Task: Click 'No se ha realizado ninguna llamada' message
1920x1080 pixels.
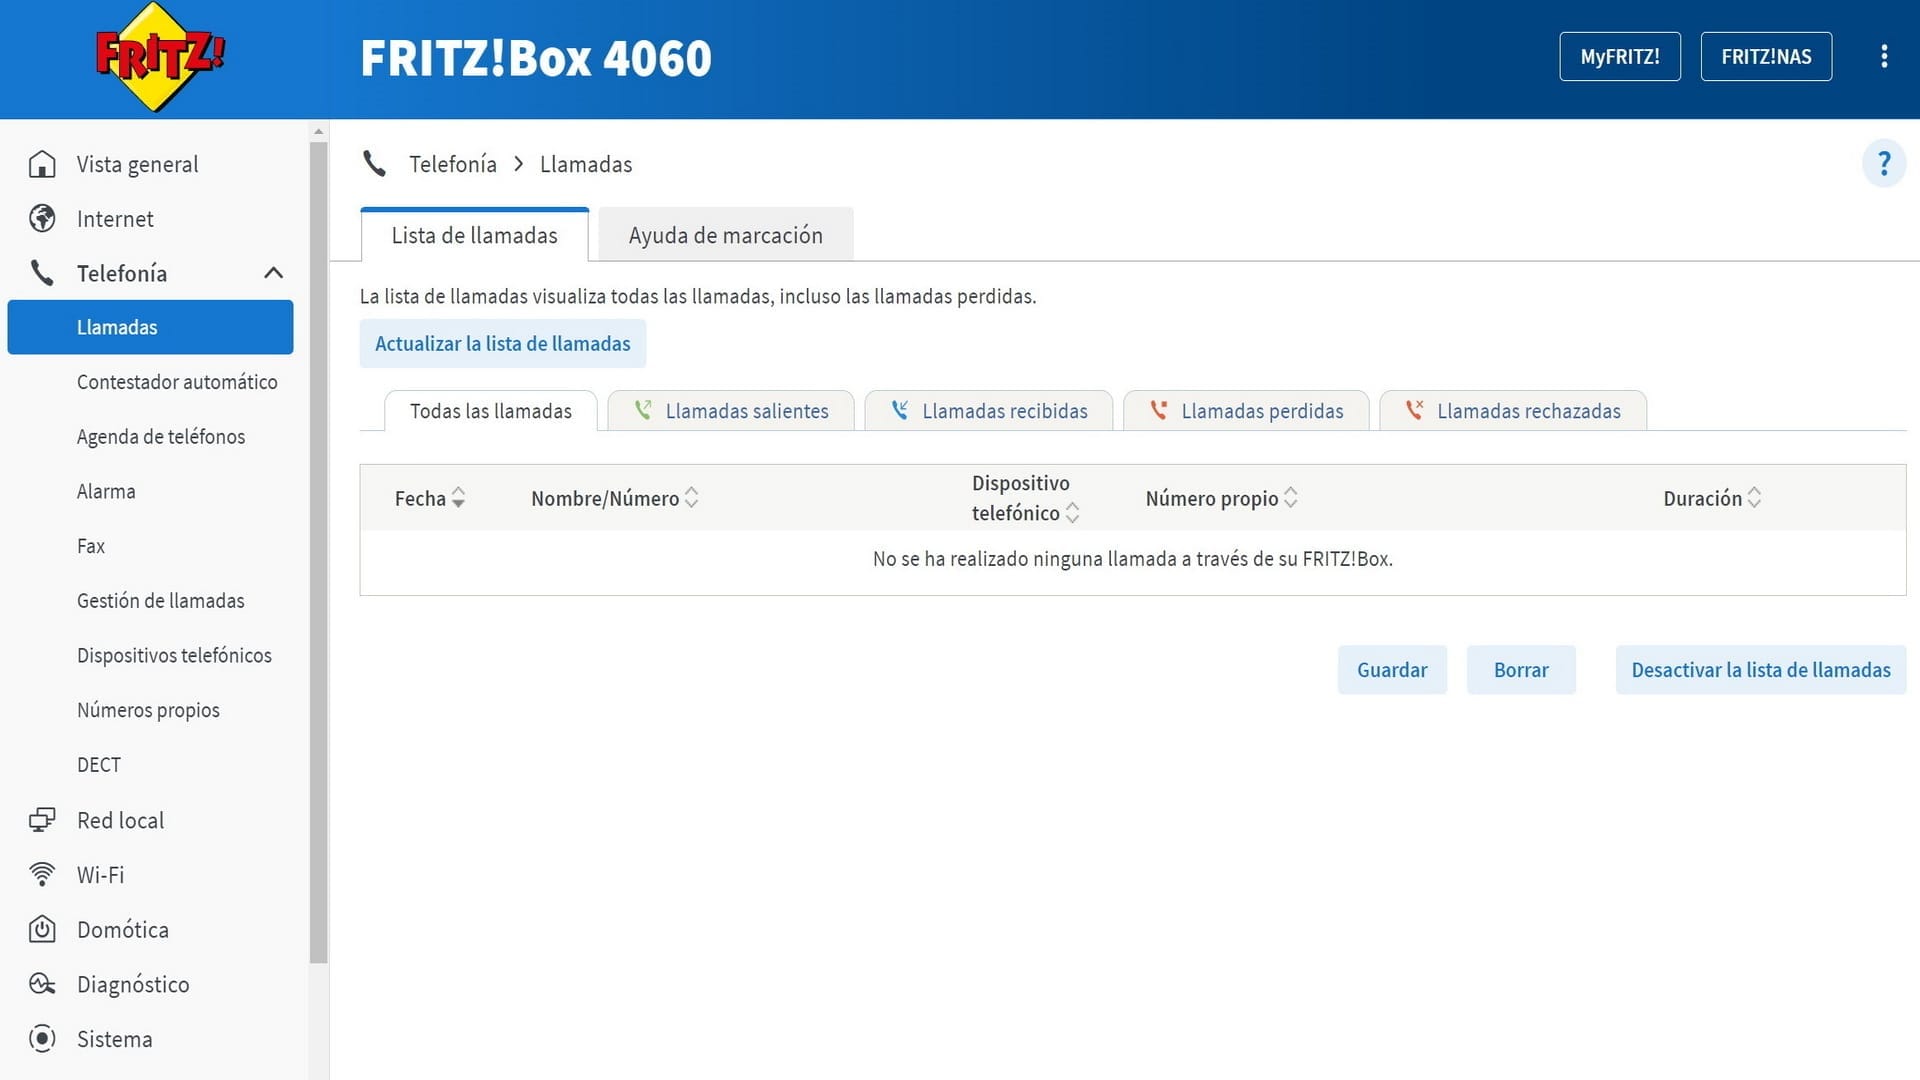Action: (1132, 559)
